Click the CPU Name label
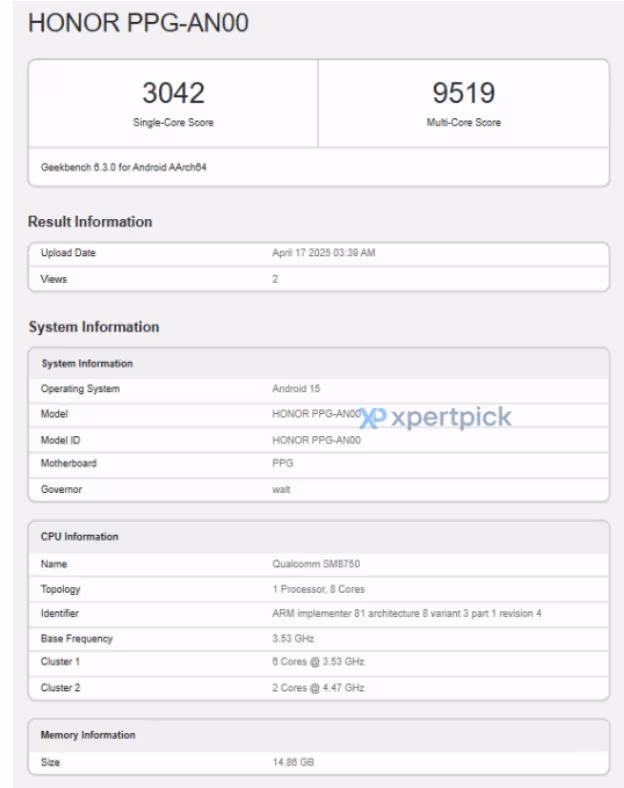The height and width of the screenshot is (788, 624). (x=54, y=564)
